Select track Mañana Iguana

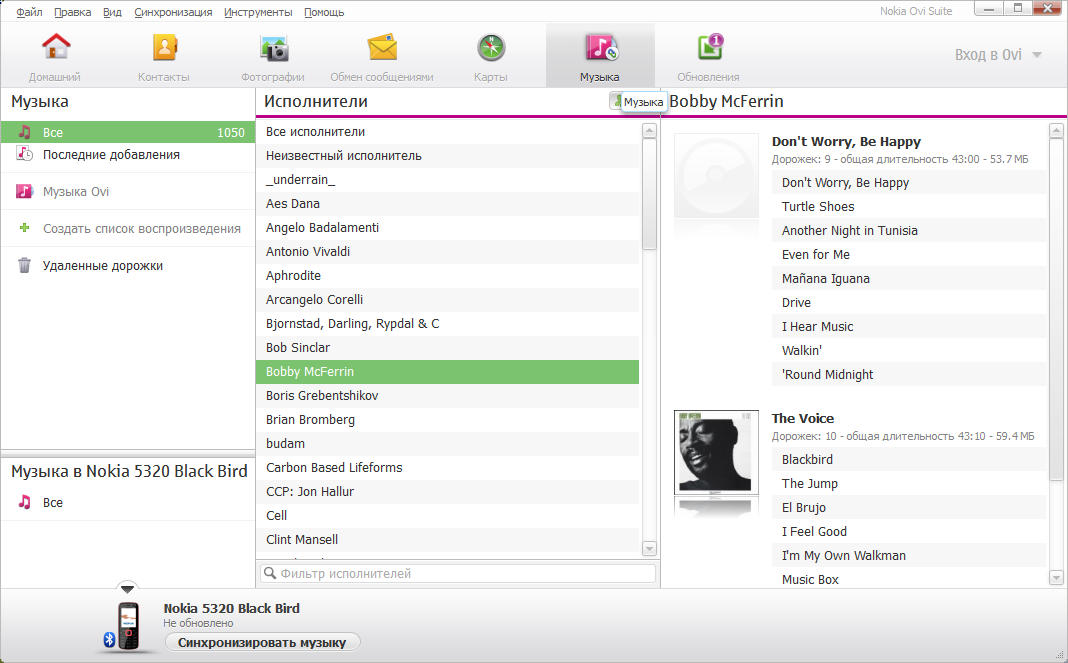click(x=909, y=278)
